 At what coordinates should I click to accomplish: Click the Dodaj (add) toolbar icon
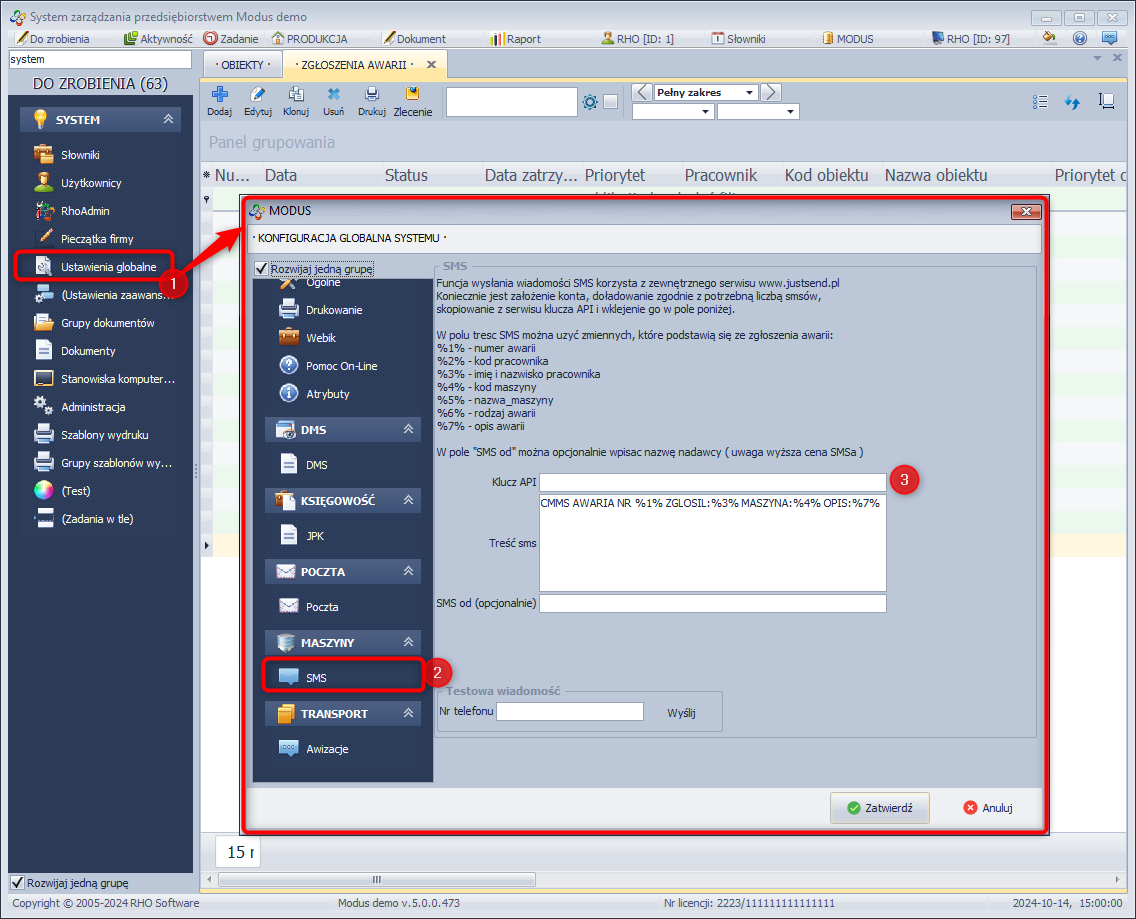pyautogui.click(x=219, y=101)
